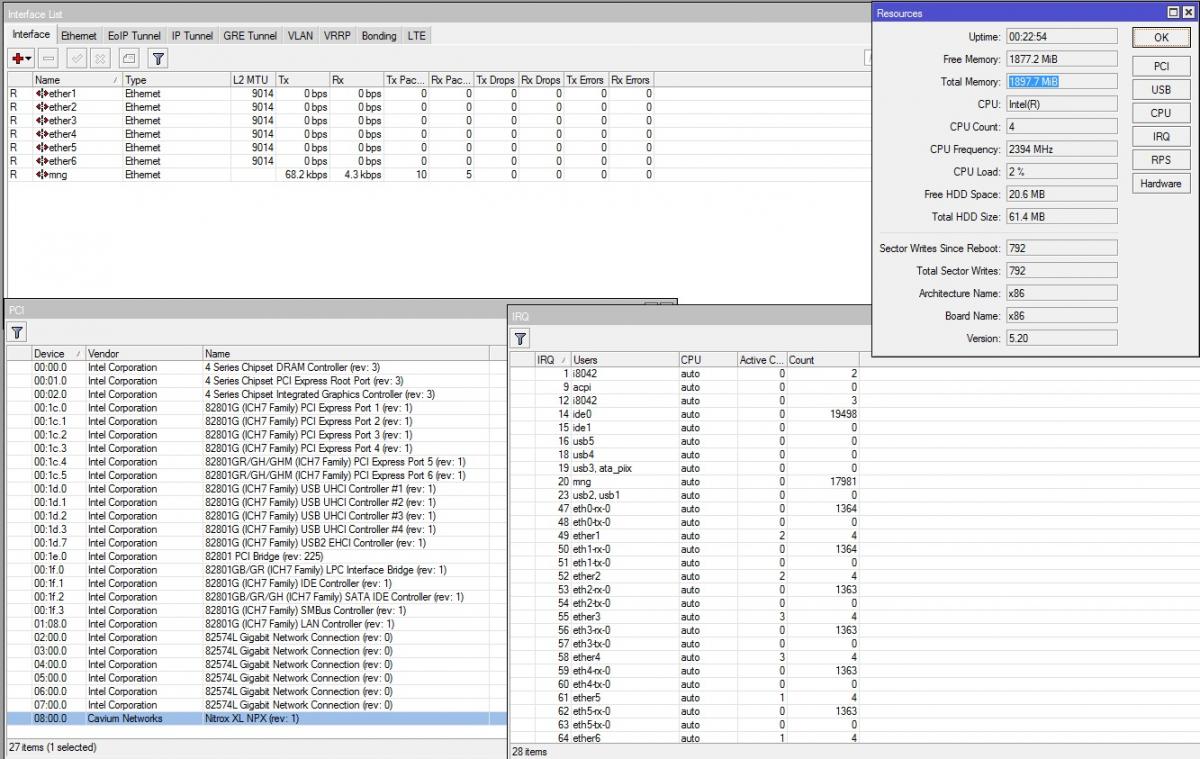Switch to the VLAN tab
1200x759 pixels.
tap(300, 36)
